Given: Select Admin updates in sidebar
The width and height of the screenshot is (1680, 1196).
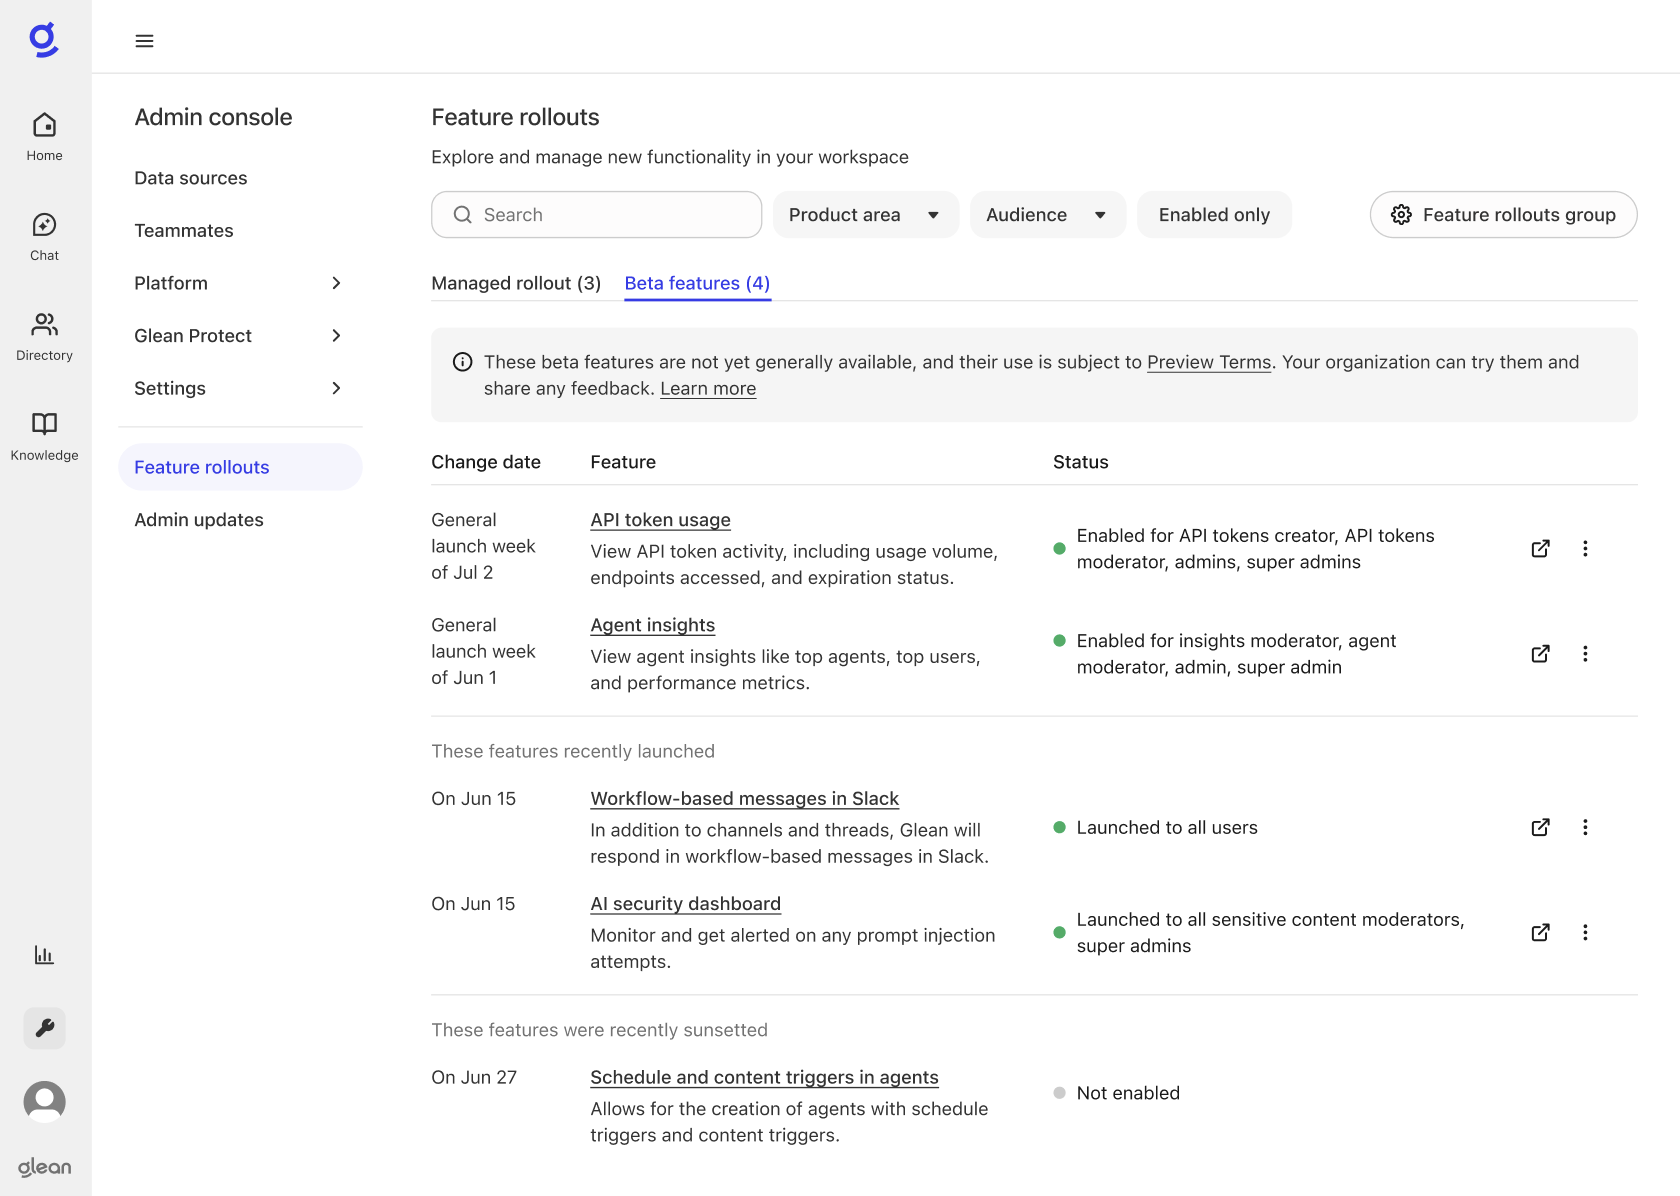Looking at the screenshot, I should pyautogui.click(x=199, y=520).
